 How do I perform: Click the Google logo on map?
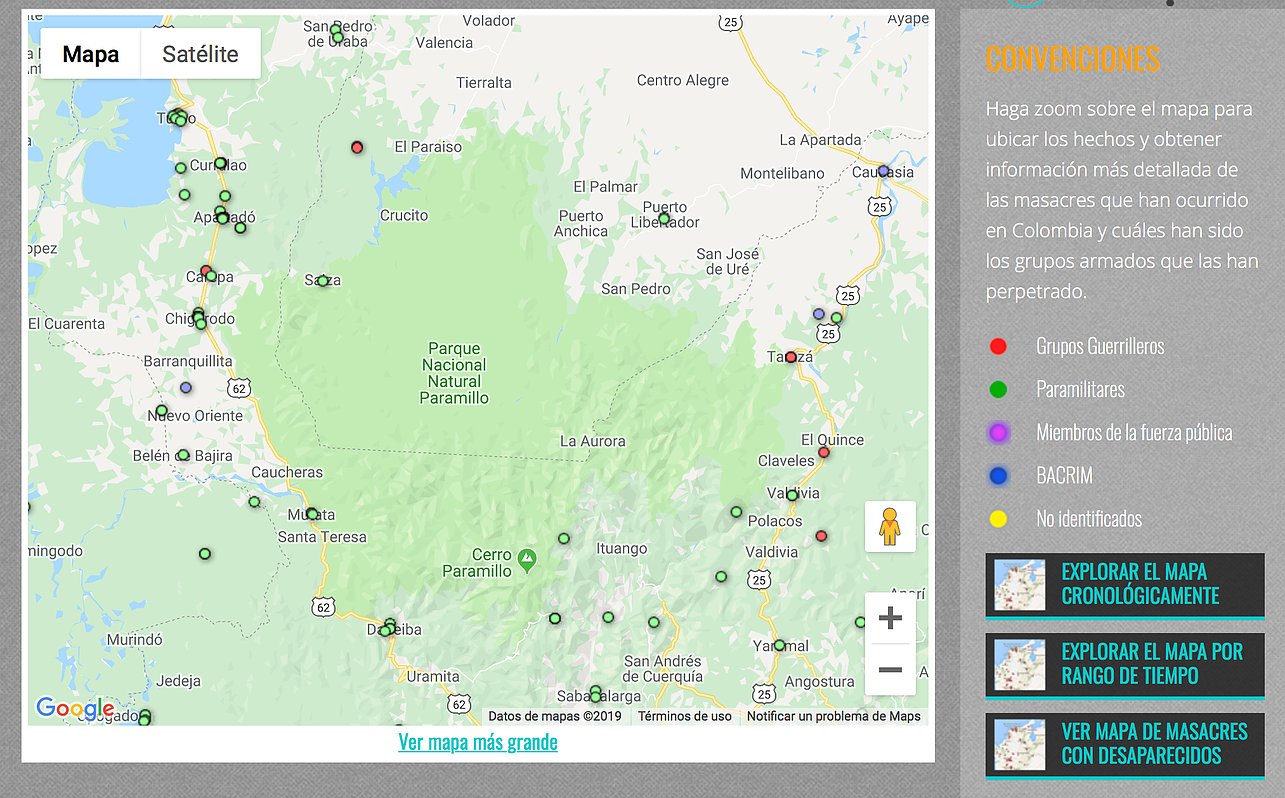[75, 709]
